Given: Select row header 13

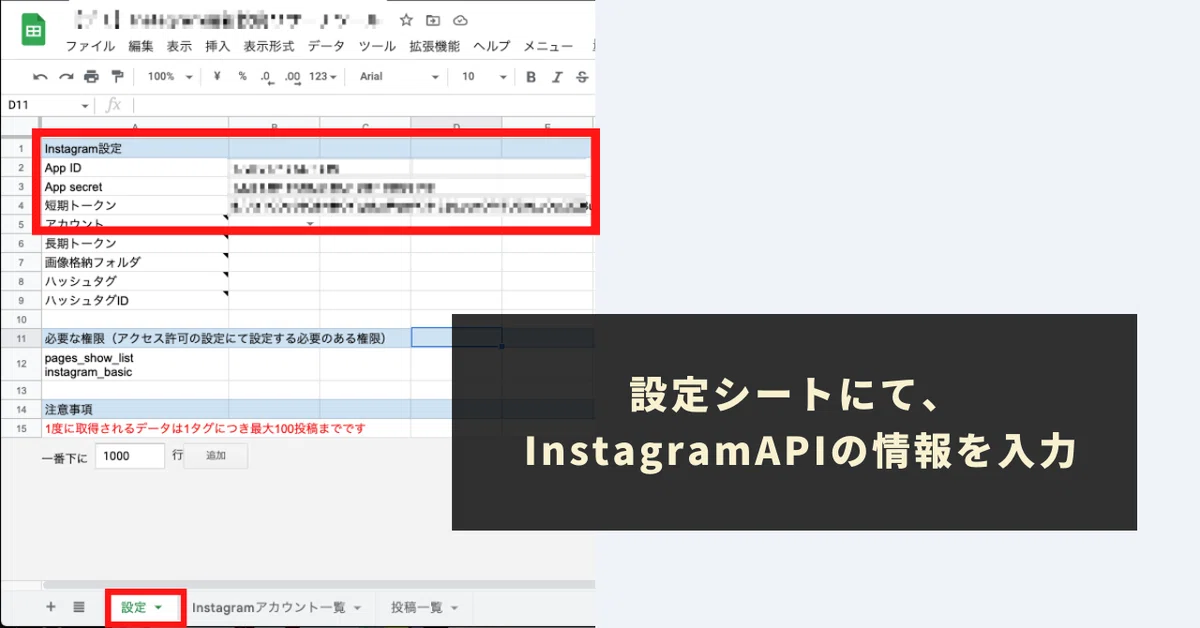Looking at the screenshot, I should tap(20, 390).
